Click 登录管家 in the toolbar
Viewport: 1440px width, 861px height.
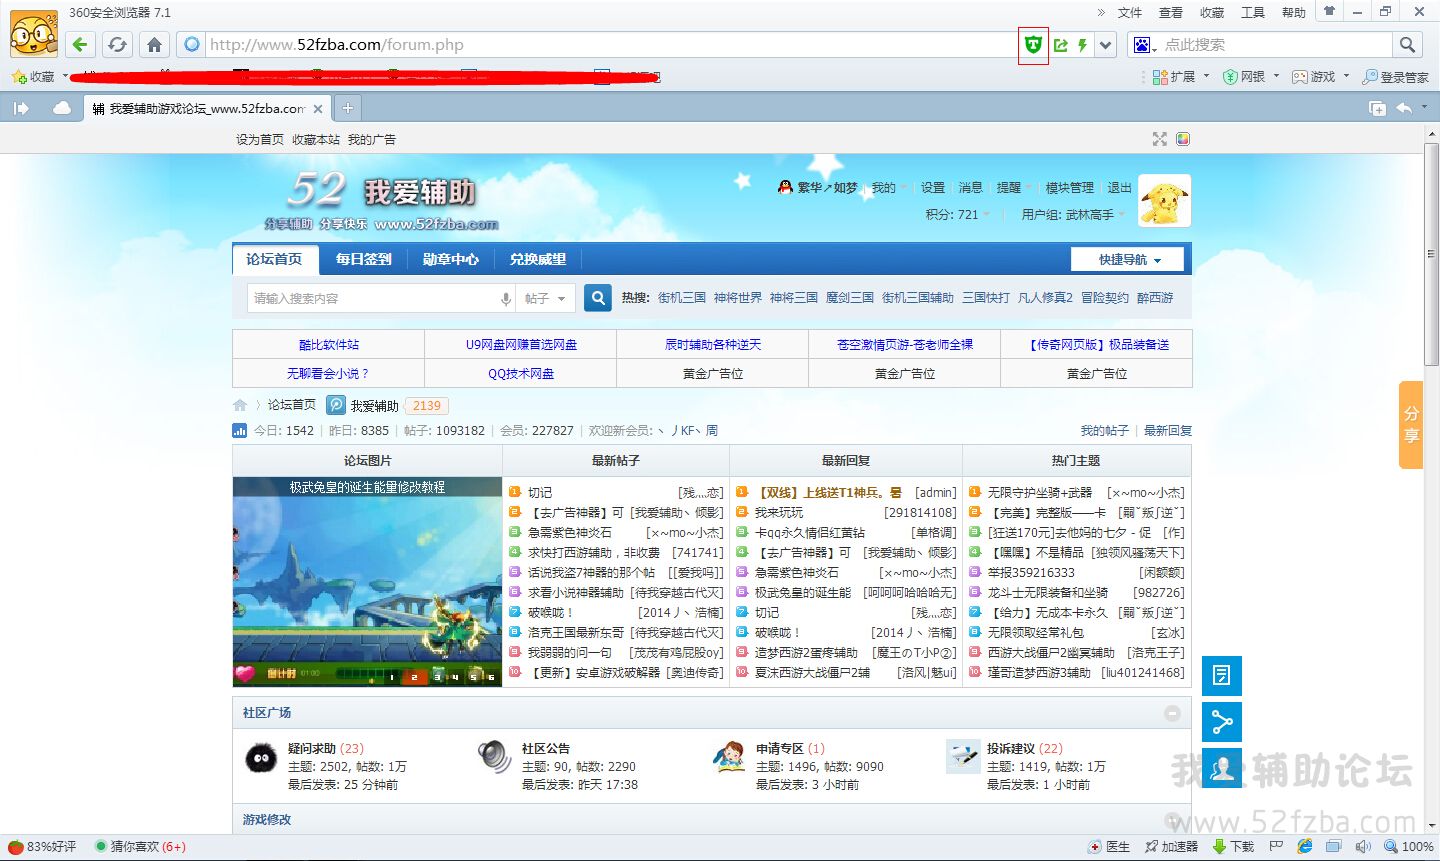pyautogui.click(x=1396, y=76)
